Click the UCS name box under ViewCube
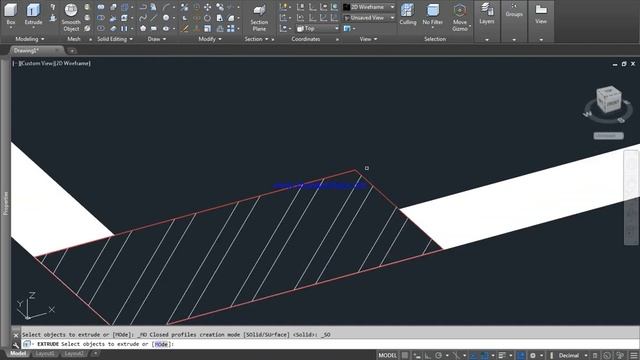The height and width of the screenshot is (360, 640). 608,136
